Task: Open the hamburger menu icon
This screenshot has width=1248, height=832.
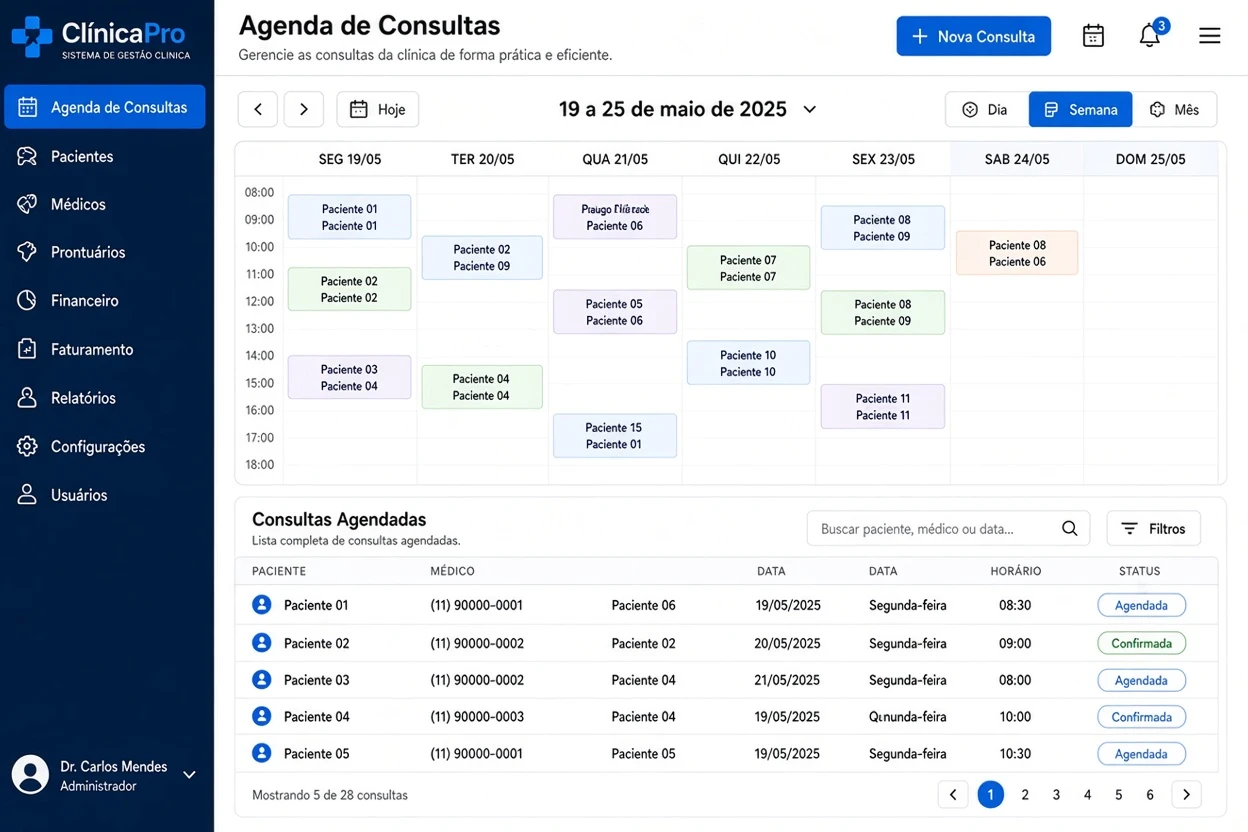Action: tap(1209, 36)
